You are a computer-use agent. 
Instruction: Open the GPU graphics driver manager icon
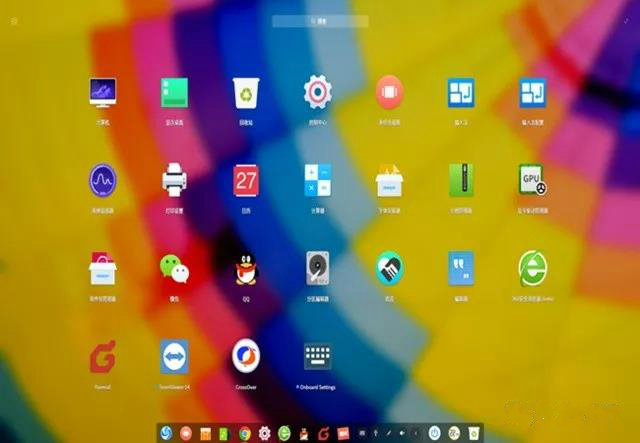tap(532, 179)
